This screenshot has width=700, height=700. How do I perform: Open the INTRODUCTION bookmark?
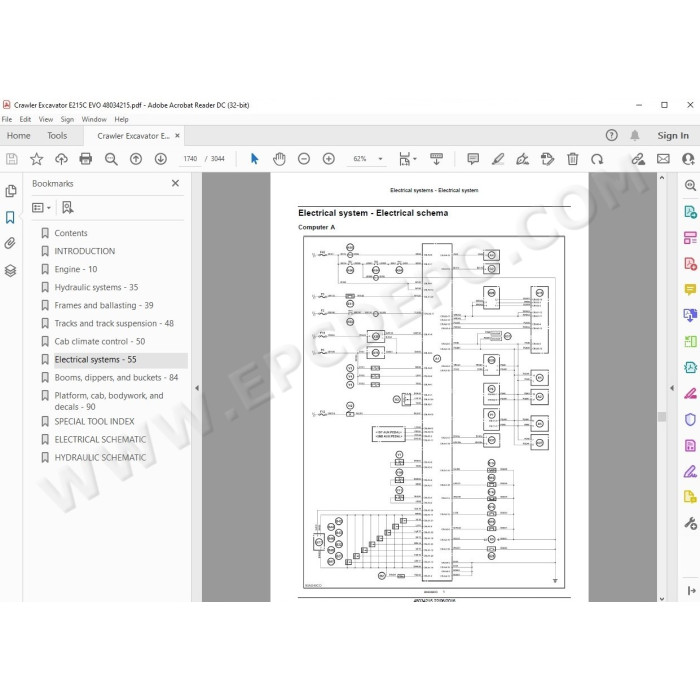coord(84,251)
